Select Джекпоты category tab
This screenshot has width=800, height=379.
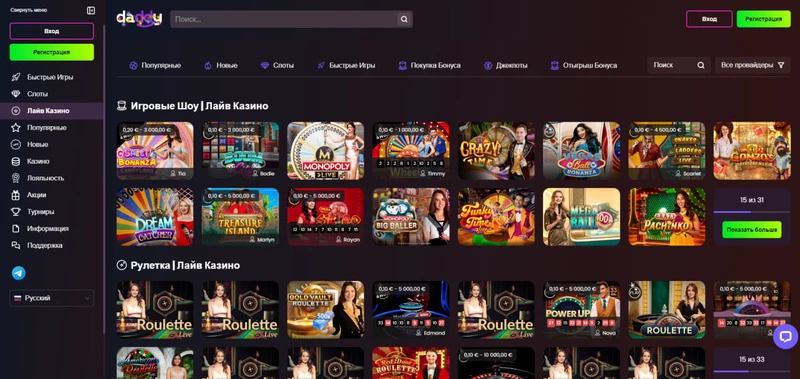506,65
